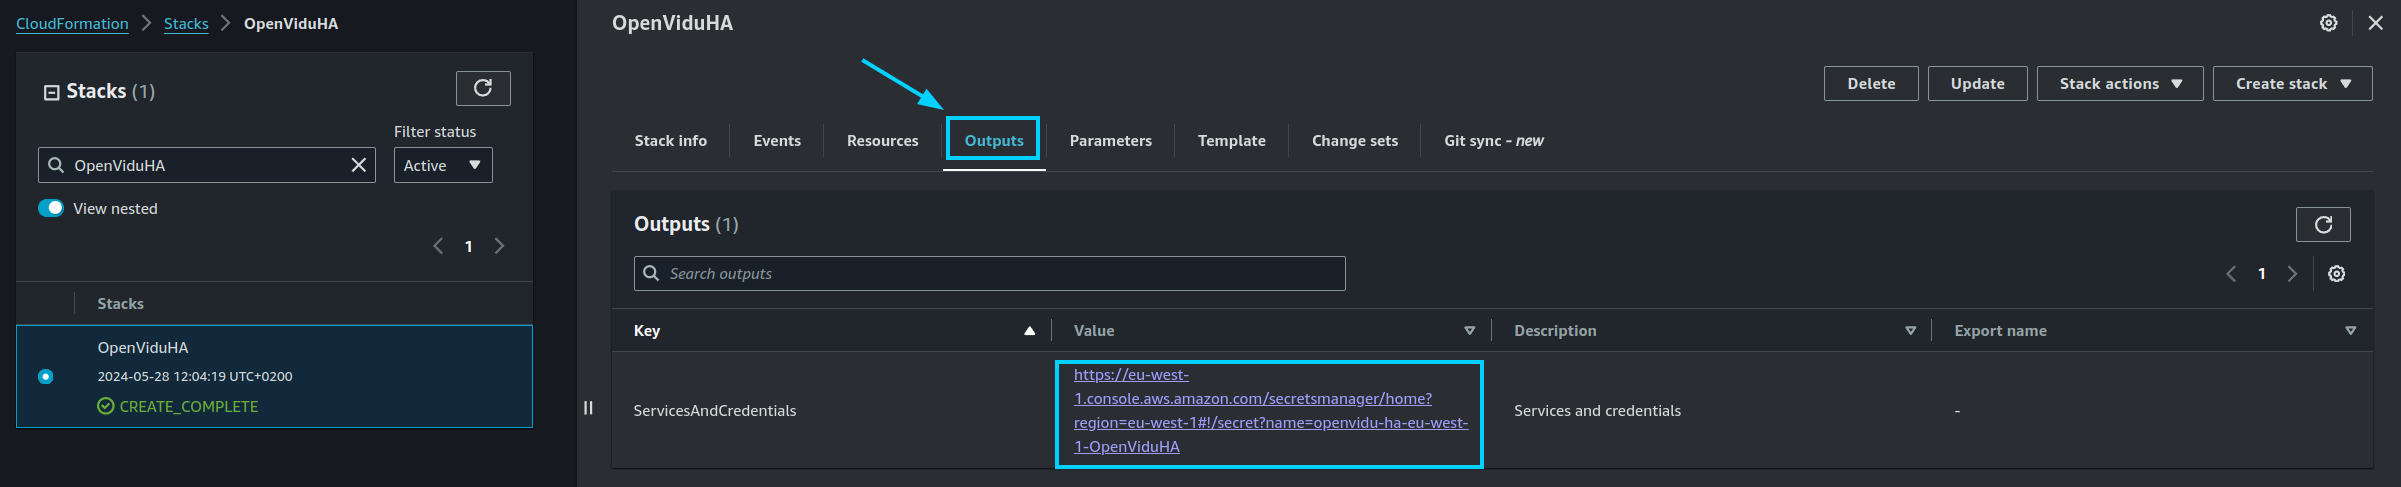Refresh the Outputs table
The height and width of the screenshot is (487, 2401).
[x=2323, y=225]
